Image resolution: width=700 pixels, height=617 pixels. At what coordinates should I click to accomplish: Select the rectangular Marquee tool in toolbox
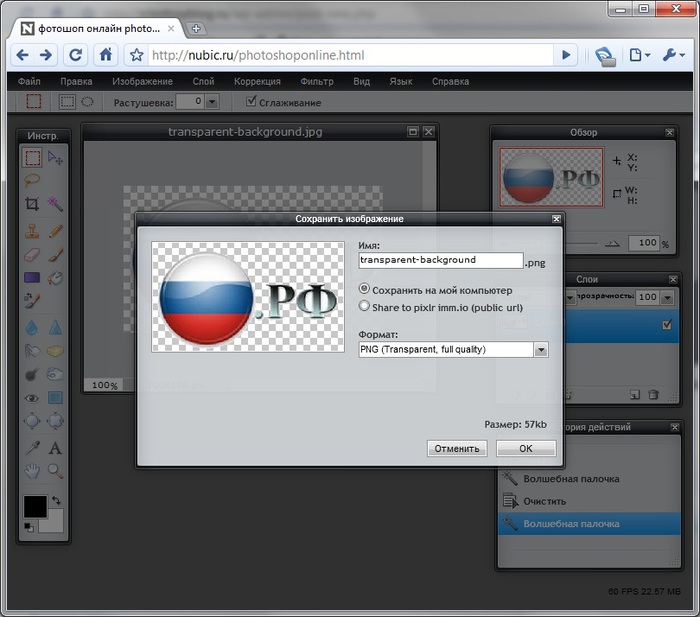[32, 158]
